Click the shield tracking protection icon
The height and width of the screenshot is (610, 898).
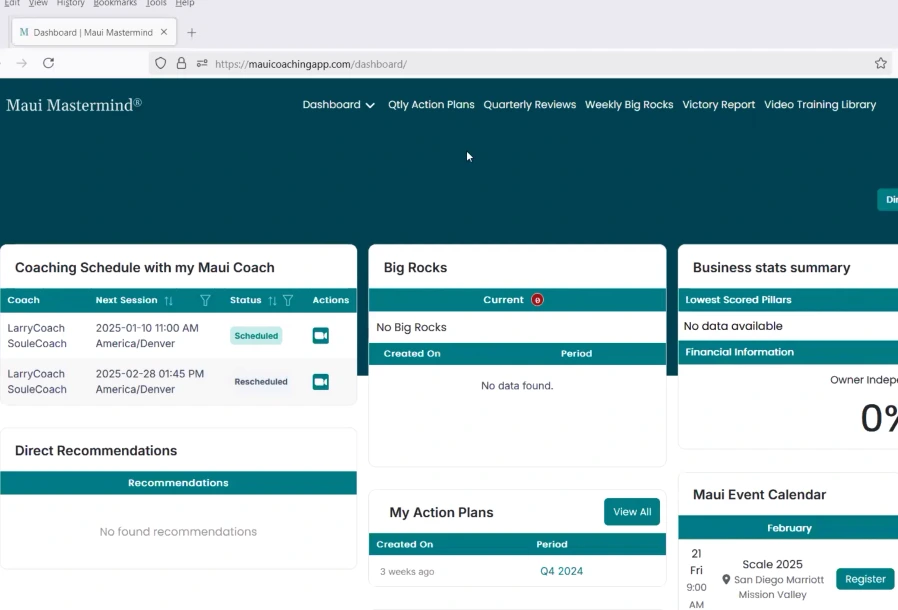pyautogui.click(x=160, y=63)
